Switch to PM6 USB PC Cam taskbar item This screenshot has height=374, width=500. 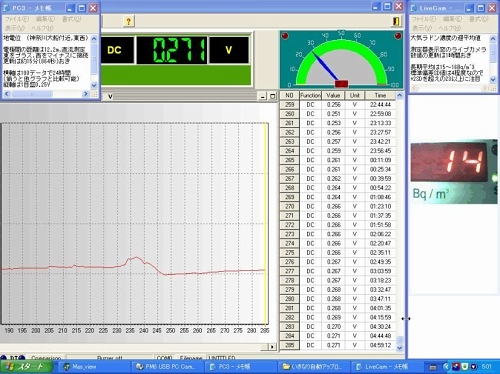click(x=166, y=367)
